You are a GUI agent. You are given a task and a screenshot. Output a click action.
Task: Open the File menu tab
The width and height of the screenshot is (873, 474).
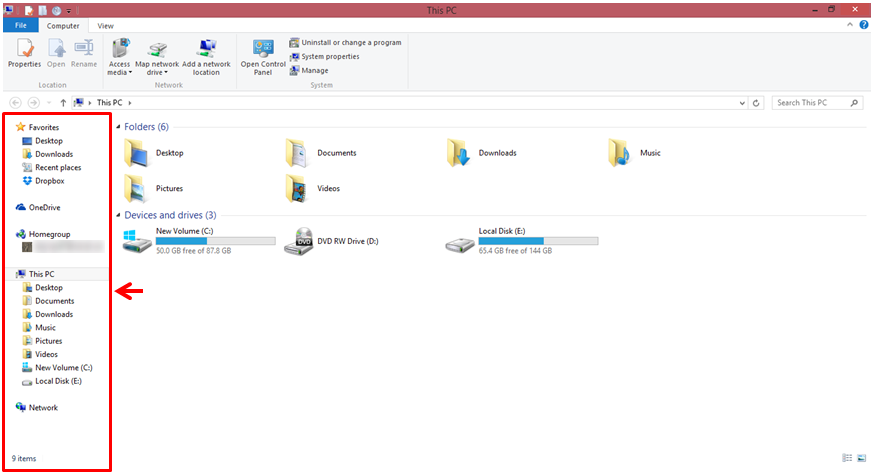coord(21,26)
